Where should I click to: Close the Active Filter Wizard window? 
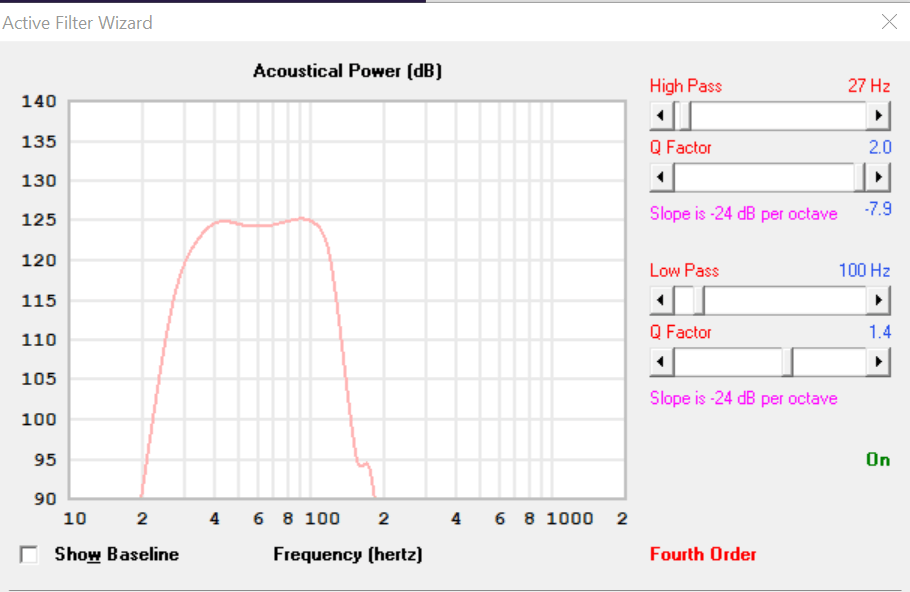[x=889, y=22]
